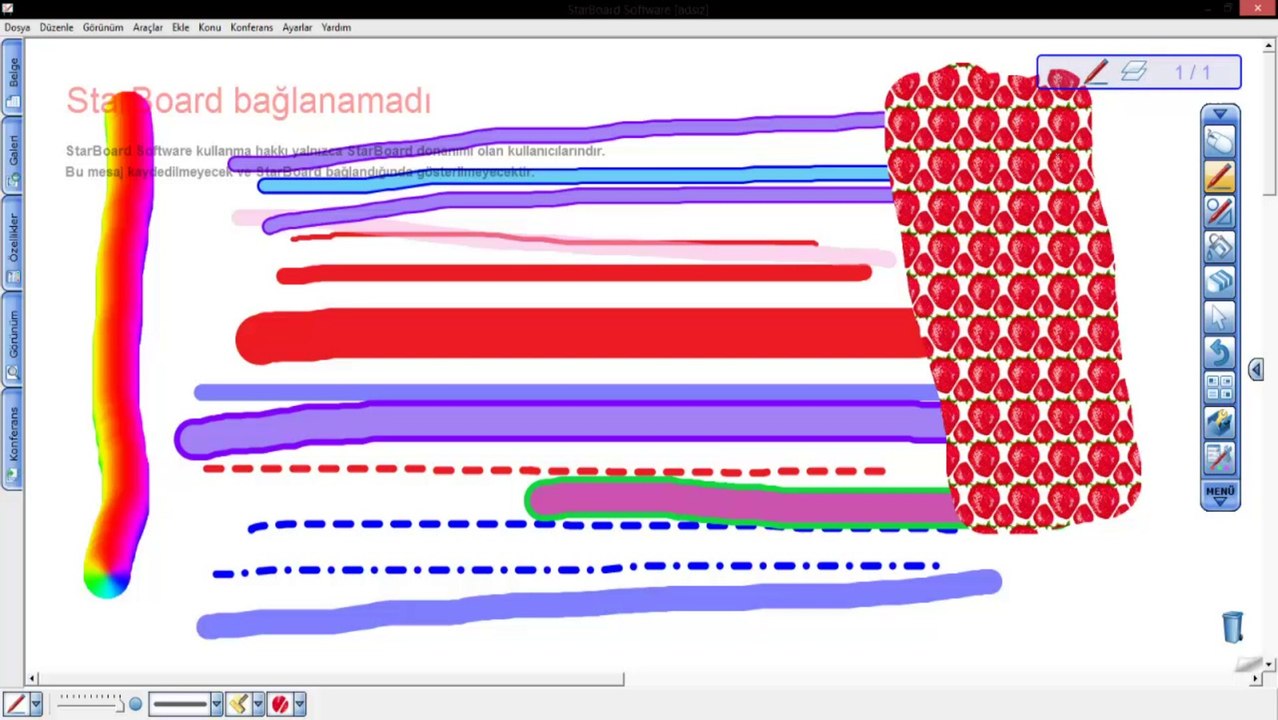Screen dimensions: 1278x720
Task: Click the blue circle thickness preview
Action: click(135, 704)
